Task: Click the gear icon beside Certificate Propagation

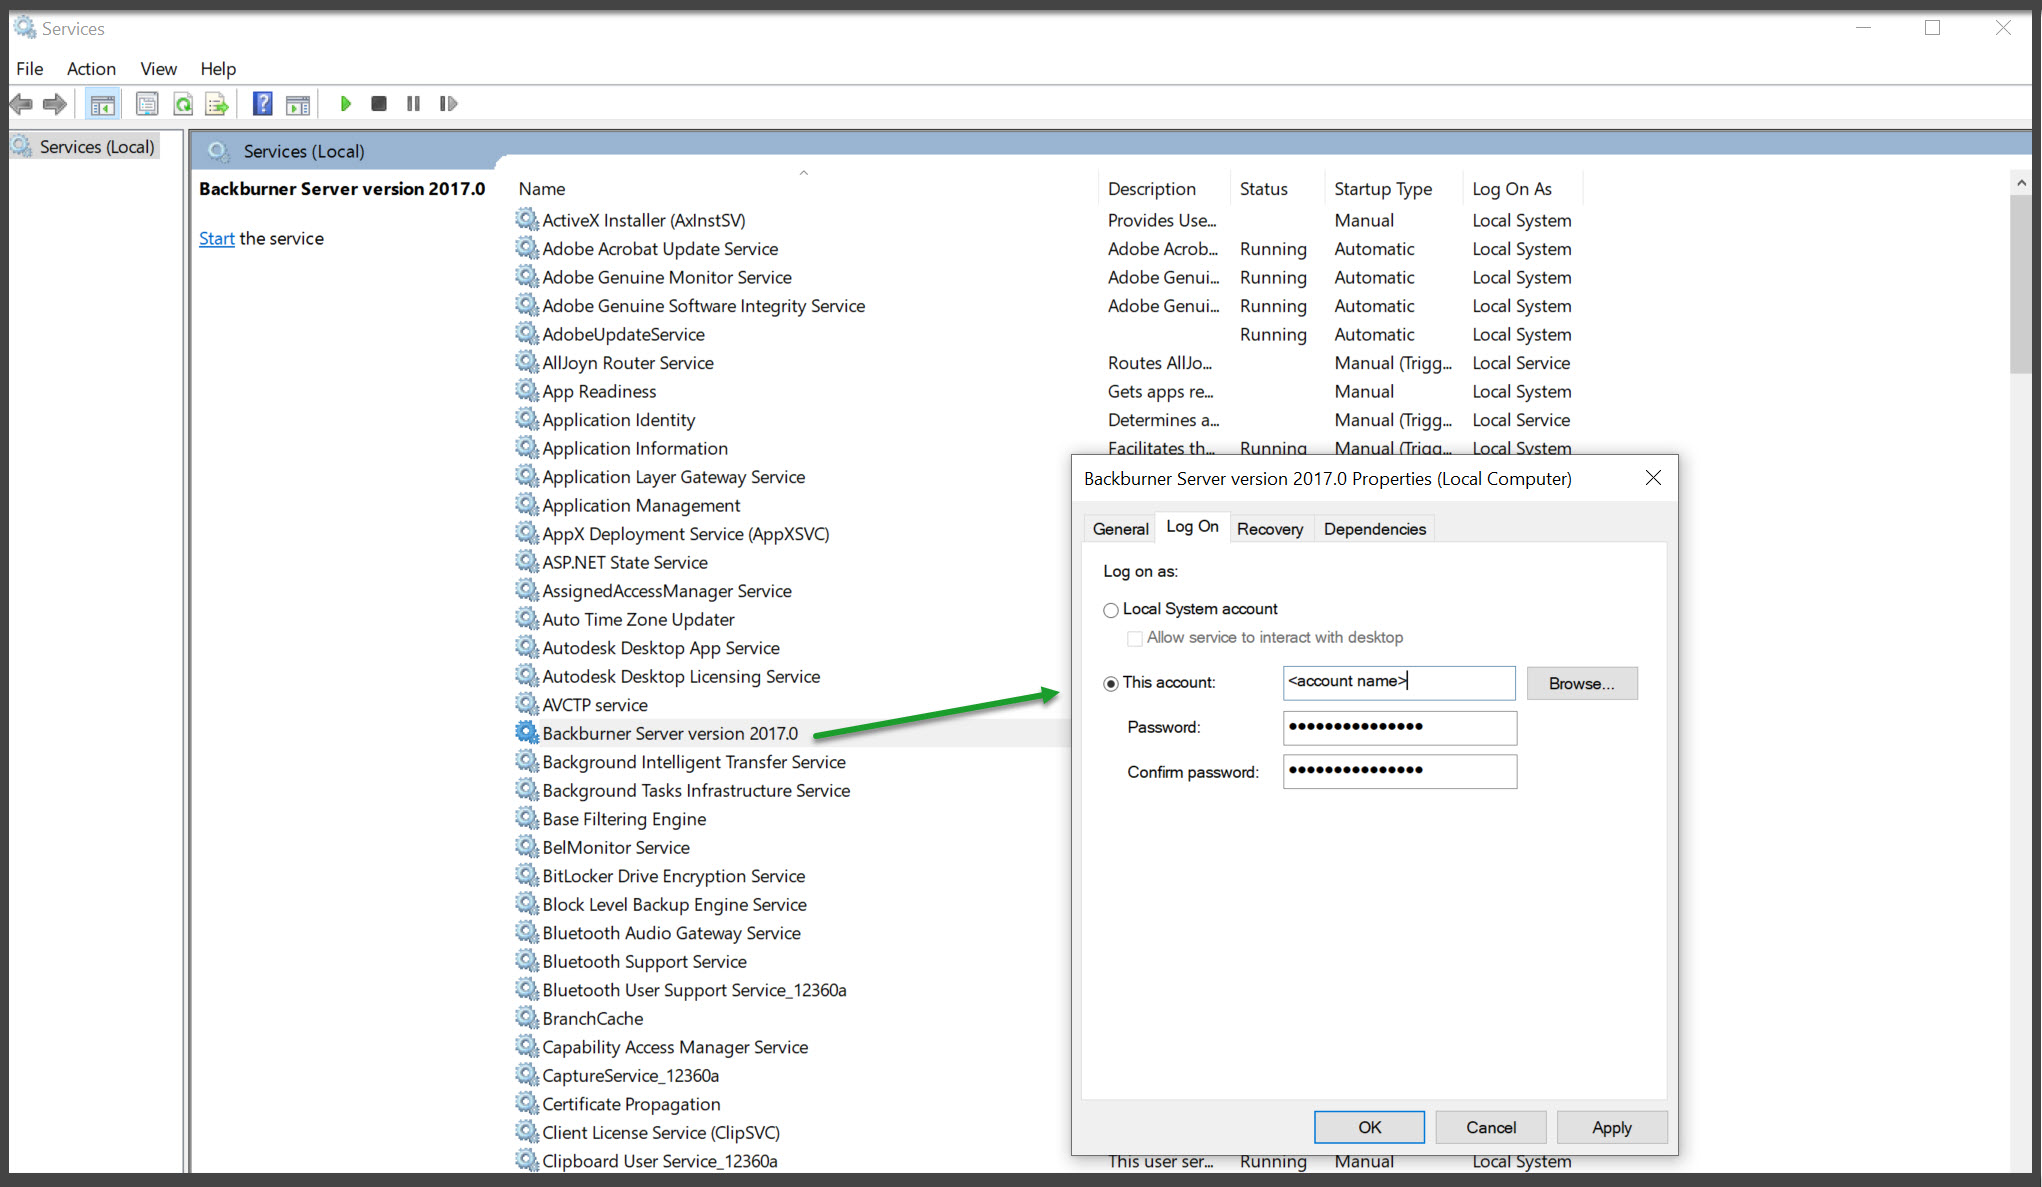Action: [527, 1103]
